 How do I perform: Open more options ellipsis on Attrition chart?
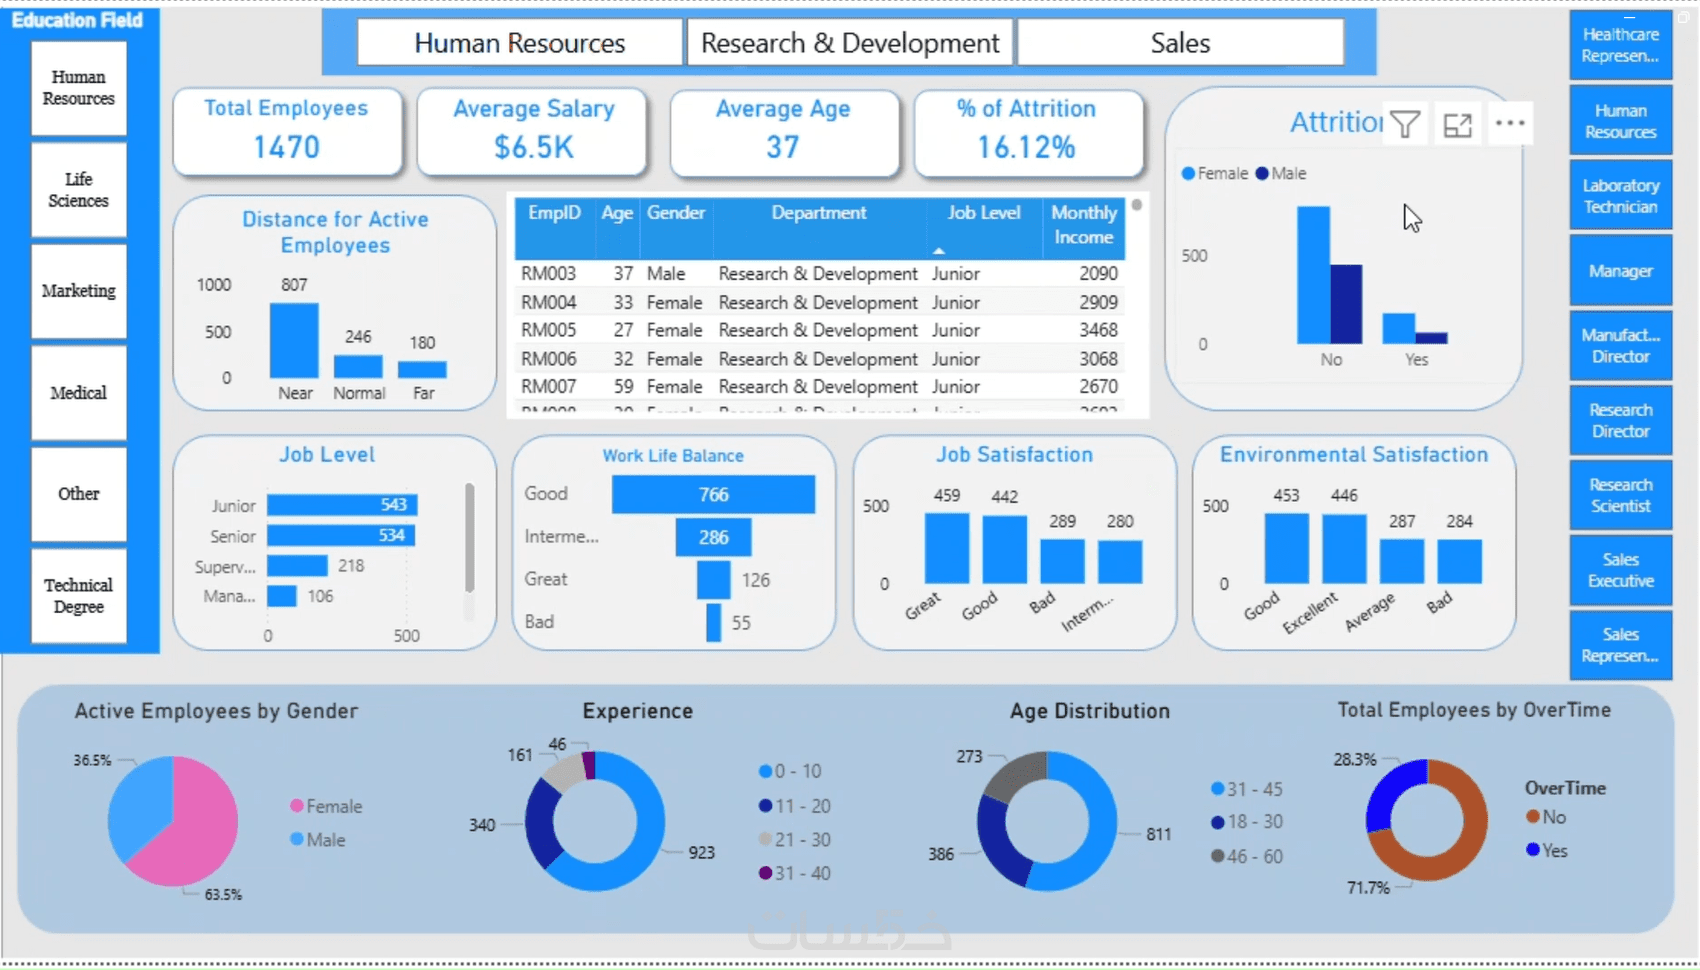coord(1510,123)
